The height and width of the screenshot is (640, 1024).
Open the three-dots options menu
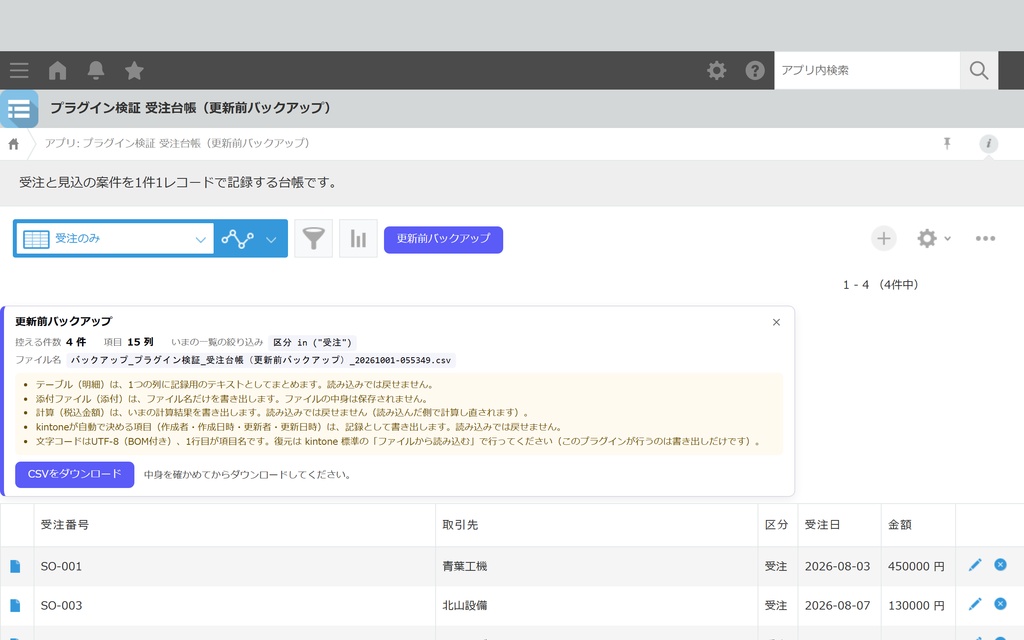pos(985,238)
